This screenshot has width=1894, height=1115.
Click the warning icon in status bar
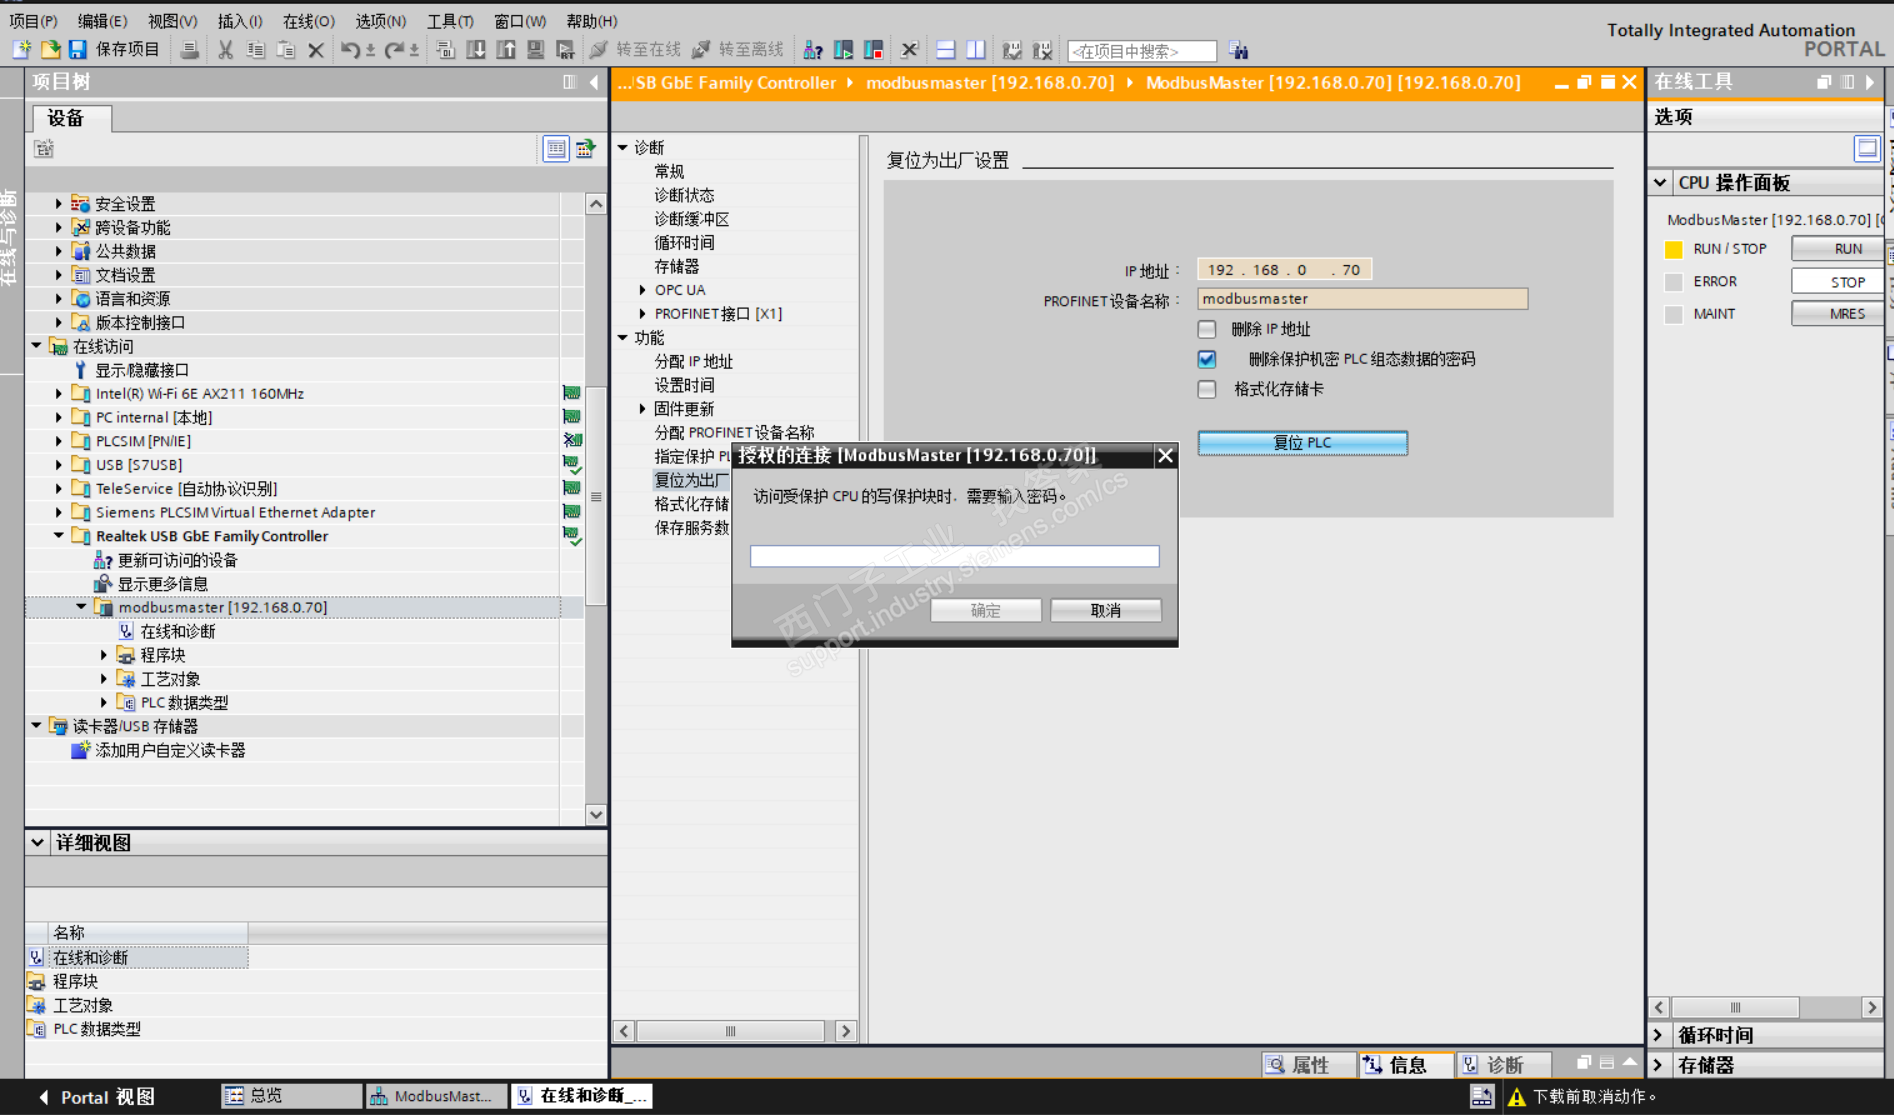click(1516, 1097)
